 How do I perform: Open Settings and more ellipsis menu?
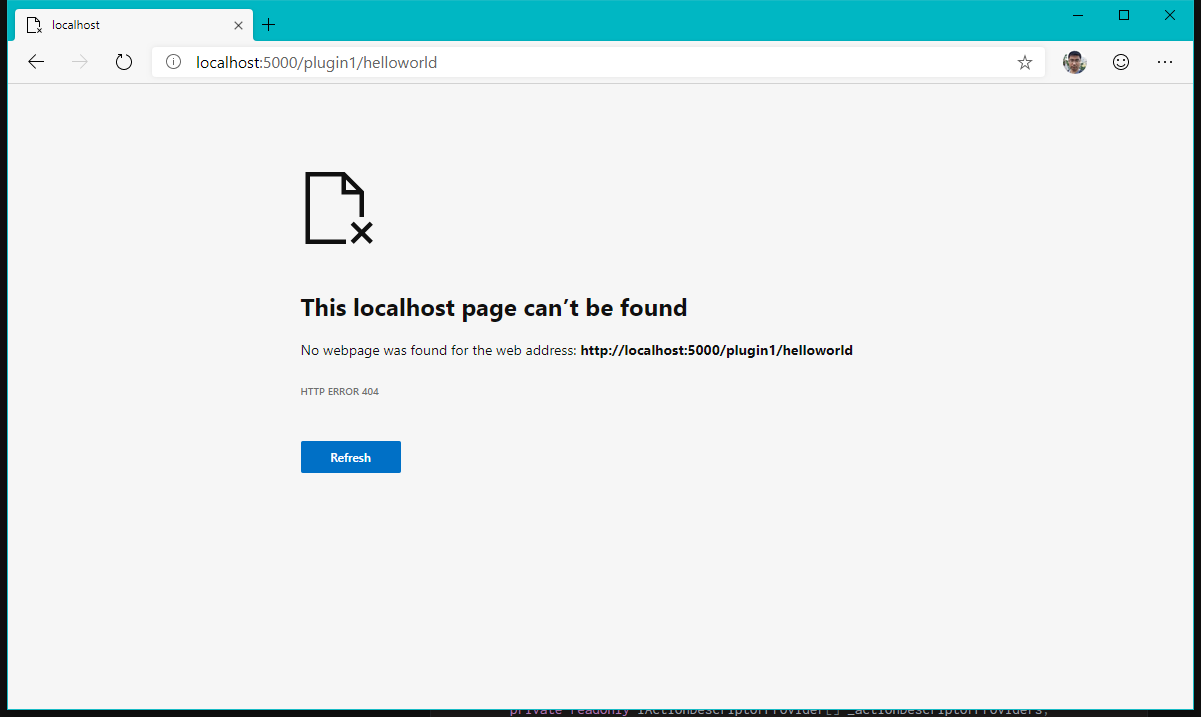pos(1165,62)
